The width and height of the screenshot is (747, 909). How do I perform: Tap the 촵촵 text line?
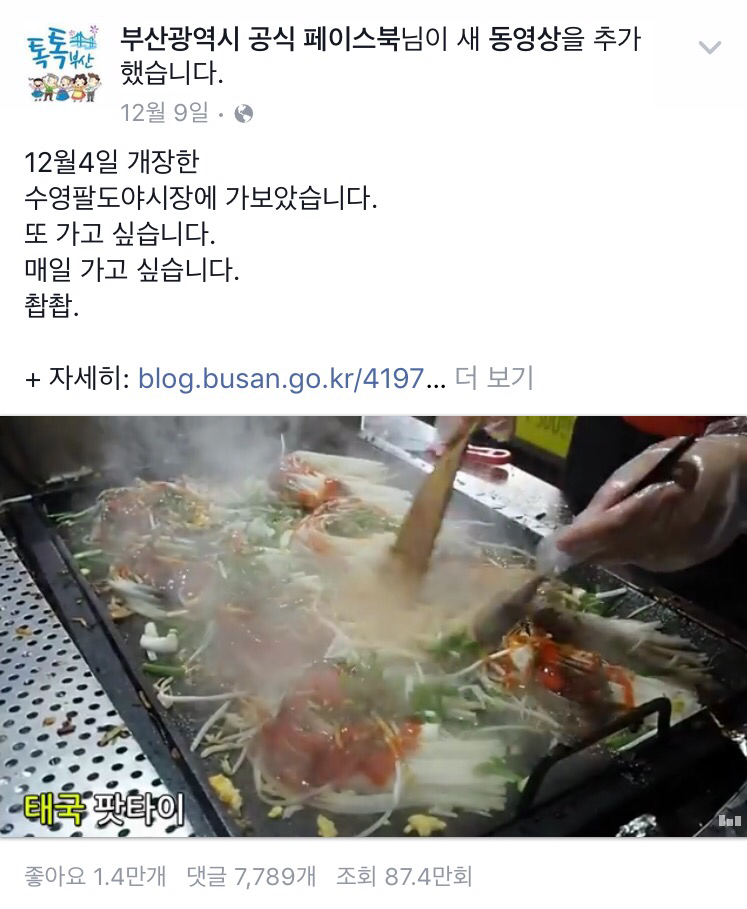[52, 306]
